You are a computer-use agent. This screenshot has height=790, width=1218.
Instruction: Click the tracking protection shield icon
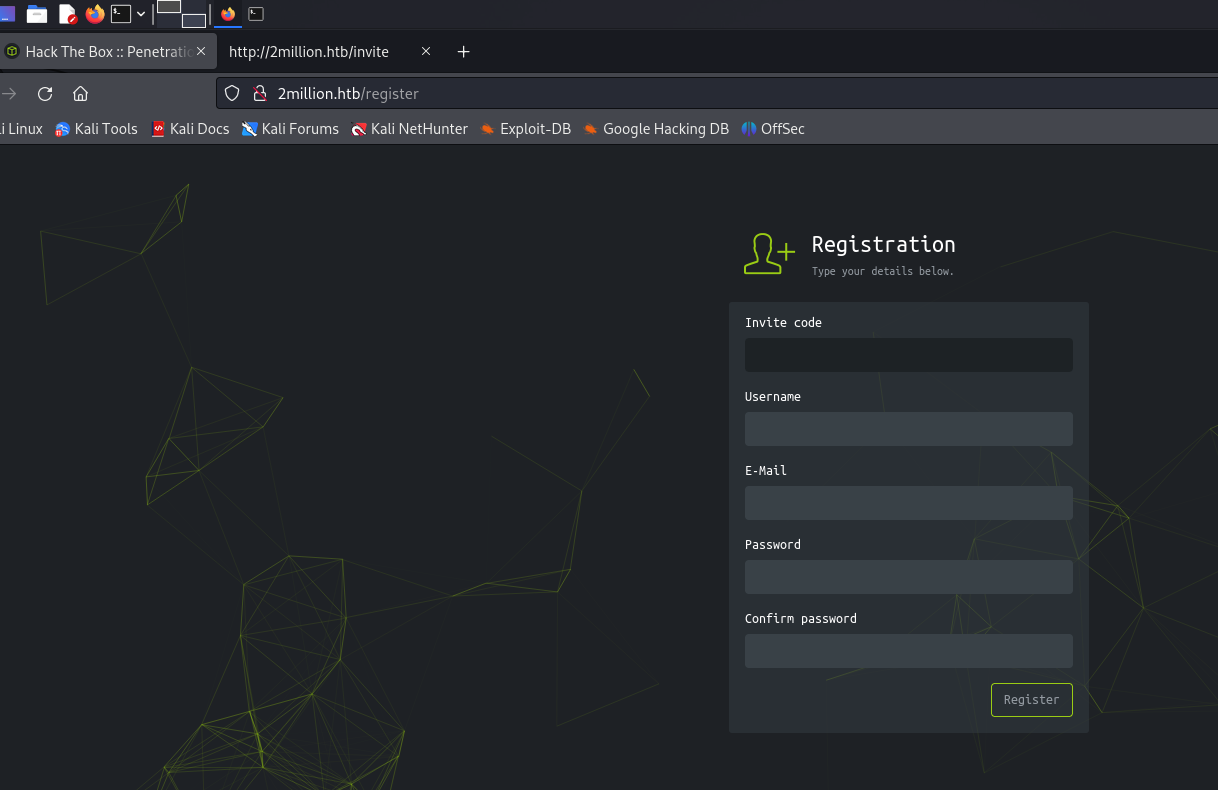coord(232,94)
